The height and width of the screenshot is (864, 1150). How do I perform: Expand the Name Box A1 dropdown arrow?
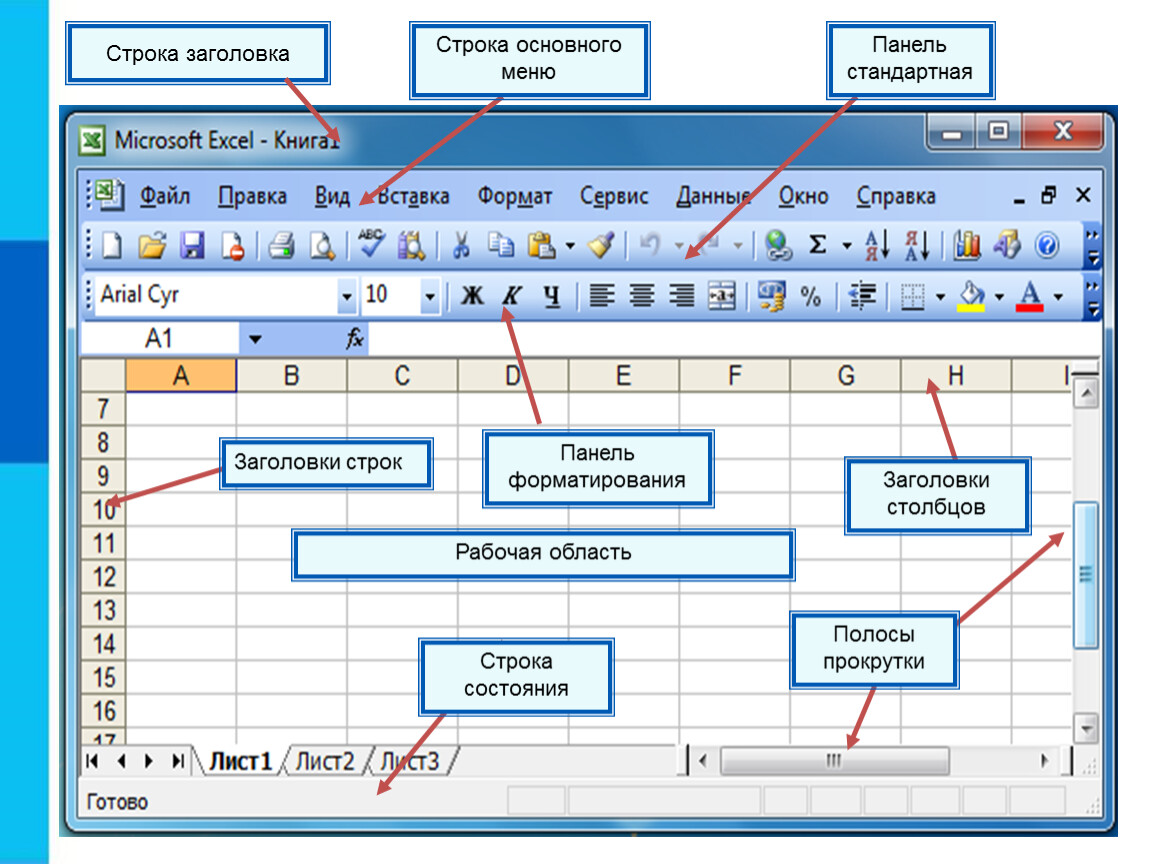[255, 339]
